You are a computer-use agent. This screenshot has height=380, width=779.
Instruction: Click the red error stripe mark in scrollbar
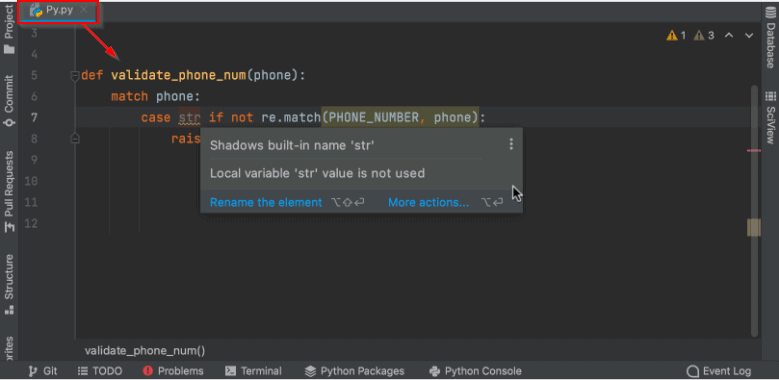coord(754,151)
